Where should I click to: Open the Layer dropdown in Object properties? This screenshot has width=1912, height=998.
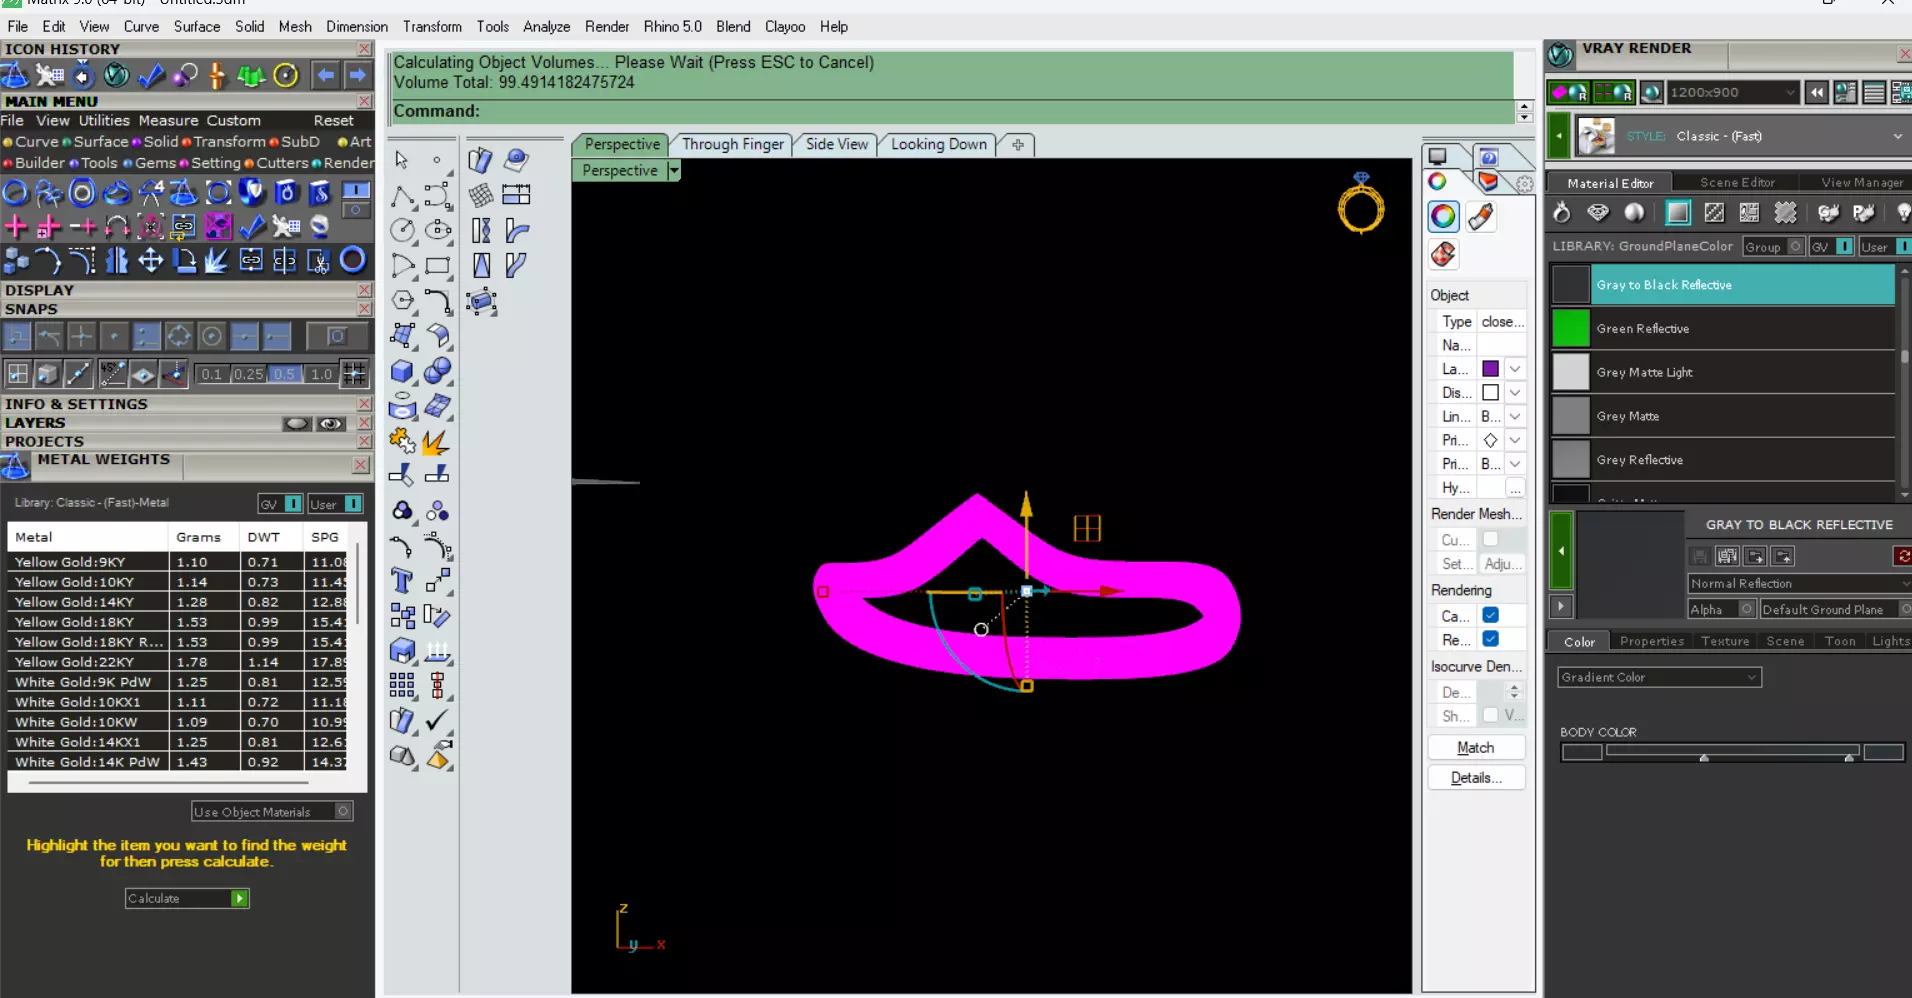(x=1515, y=369)
